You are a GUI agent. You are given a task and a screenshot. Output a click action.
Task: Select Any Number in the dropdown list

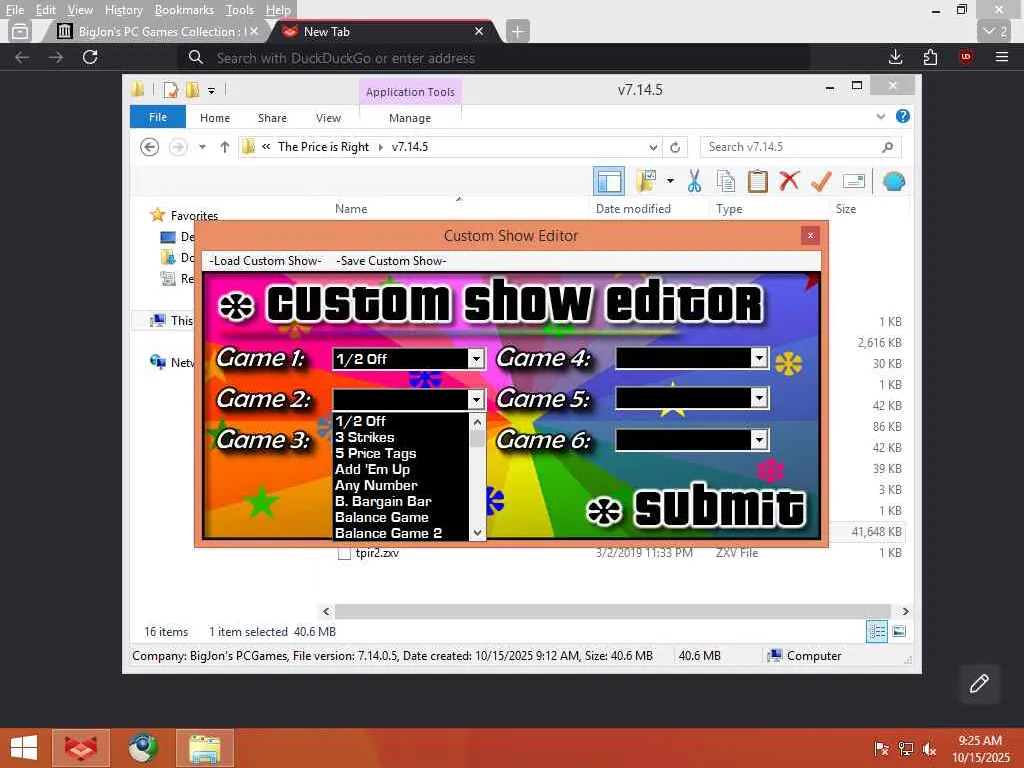376,485
